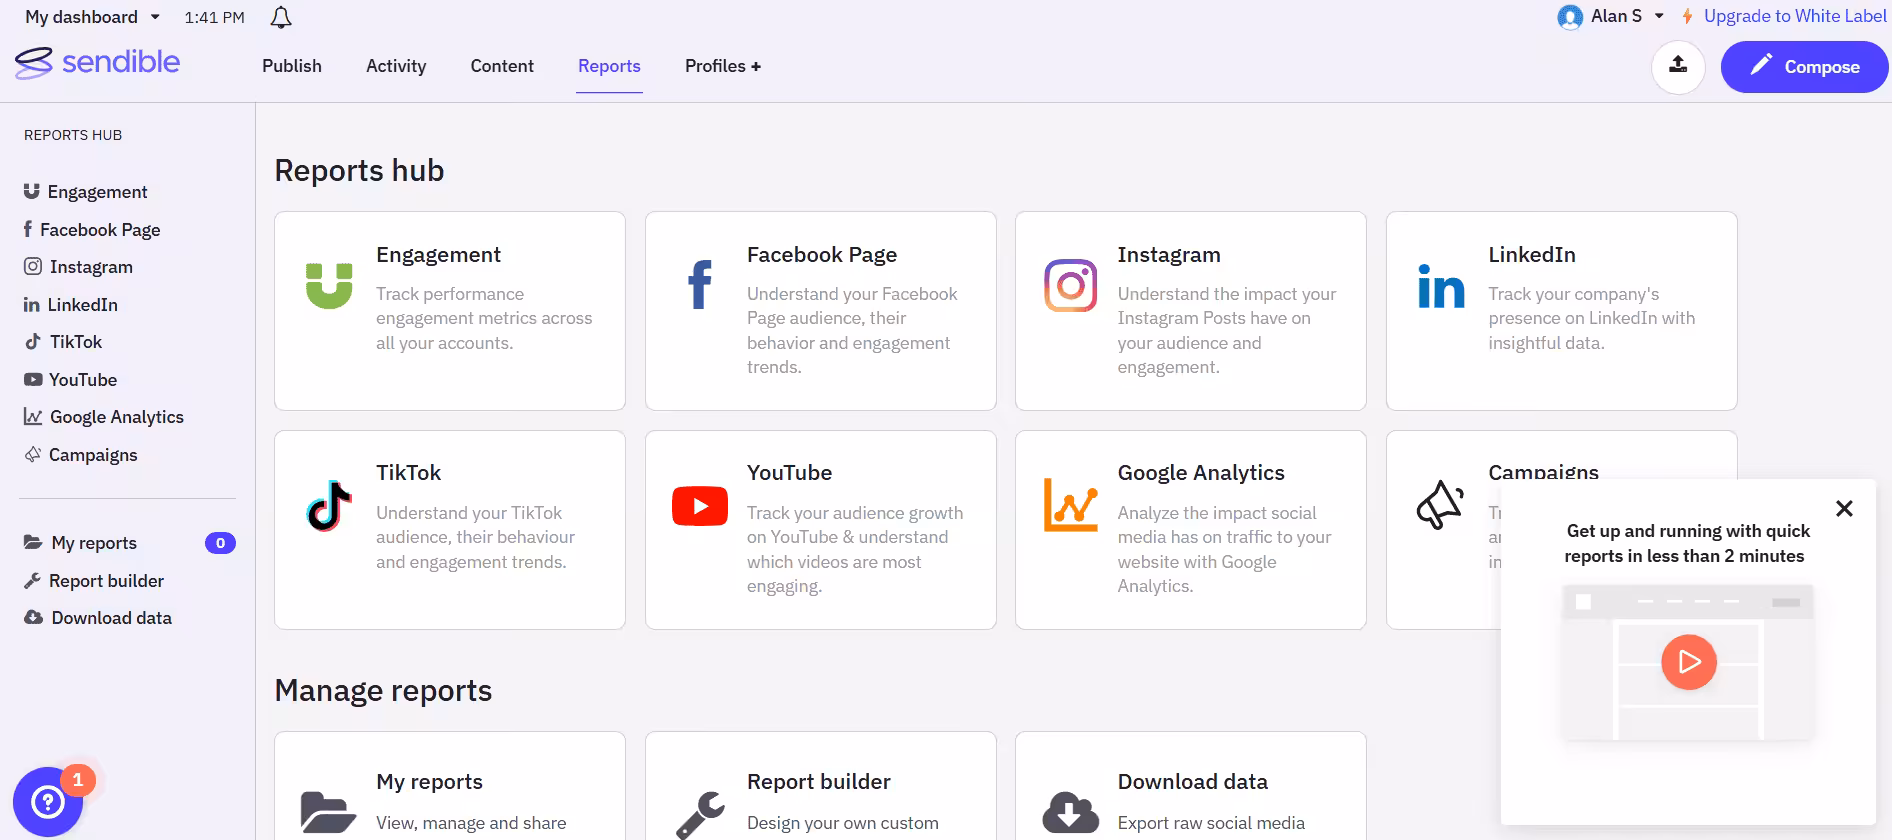Click the Facebook icon in sidebar
The width and height of the screenshot is (1892, 840).
coord(28,229)
